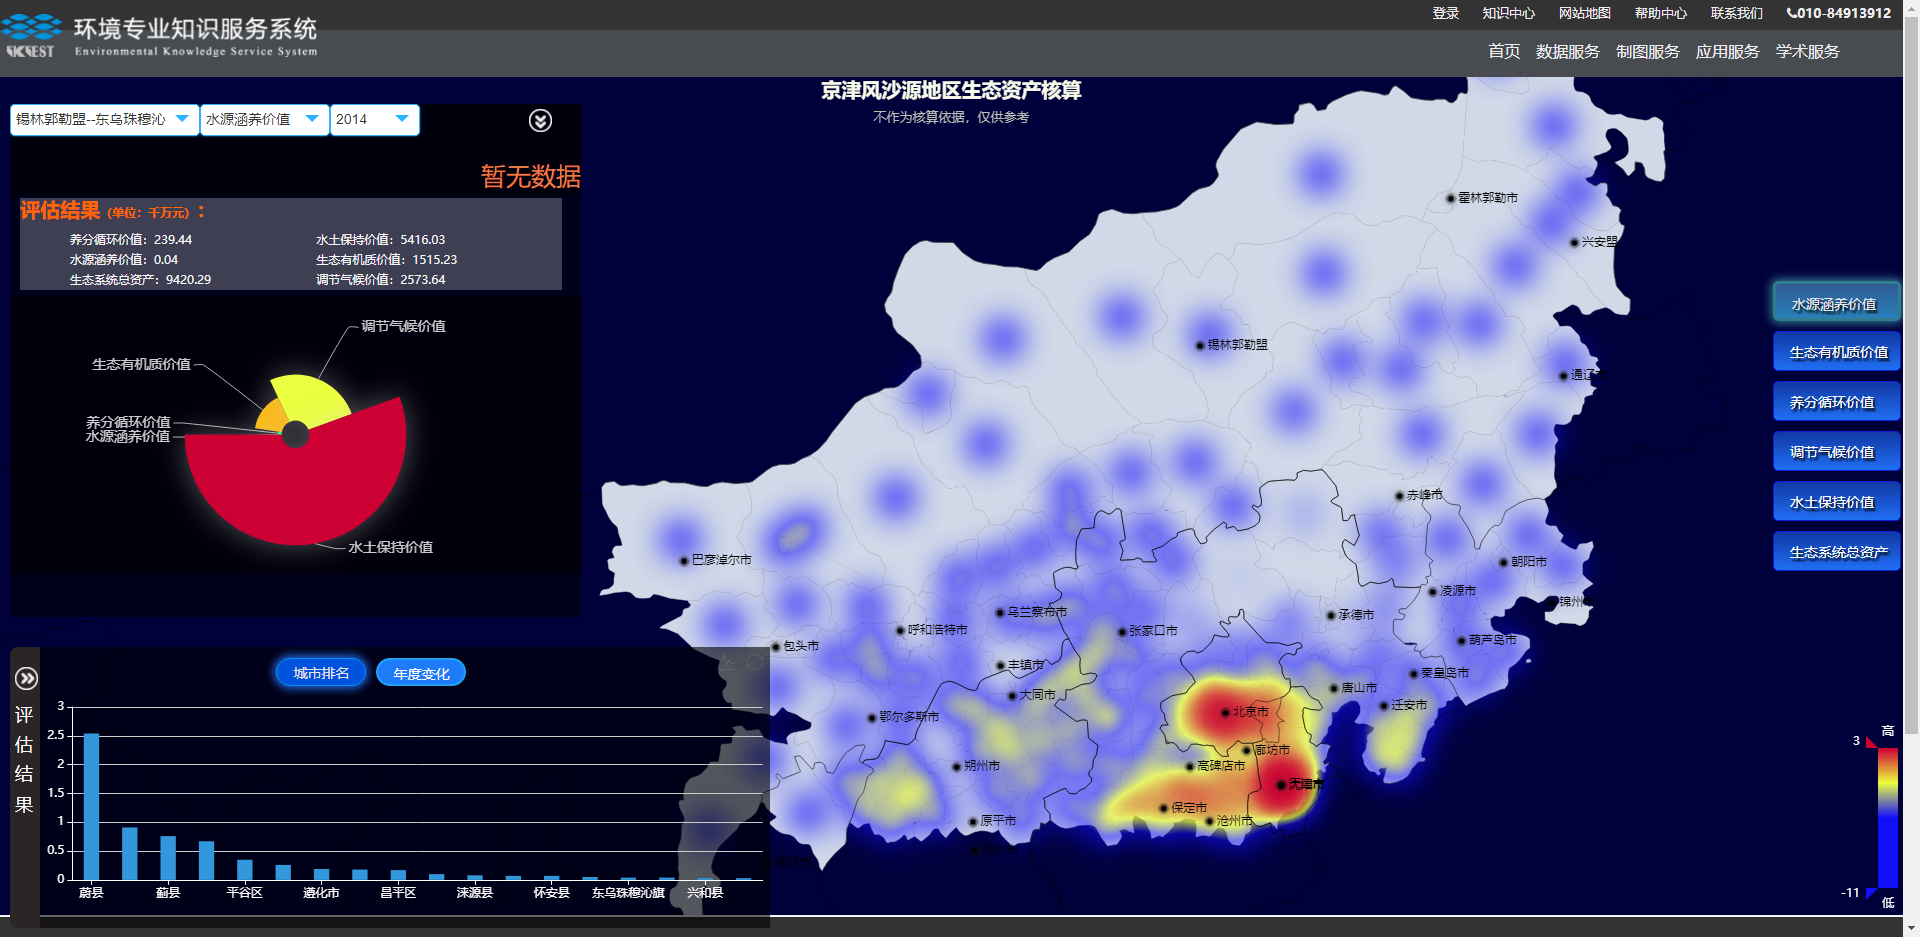Viewport: 1920px width, 937px height.
Task: Click the 锡林郭勒盟 map marker
Action: [1200, 346]
